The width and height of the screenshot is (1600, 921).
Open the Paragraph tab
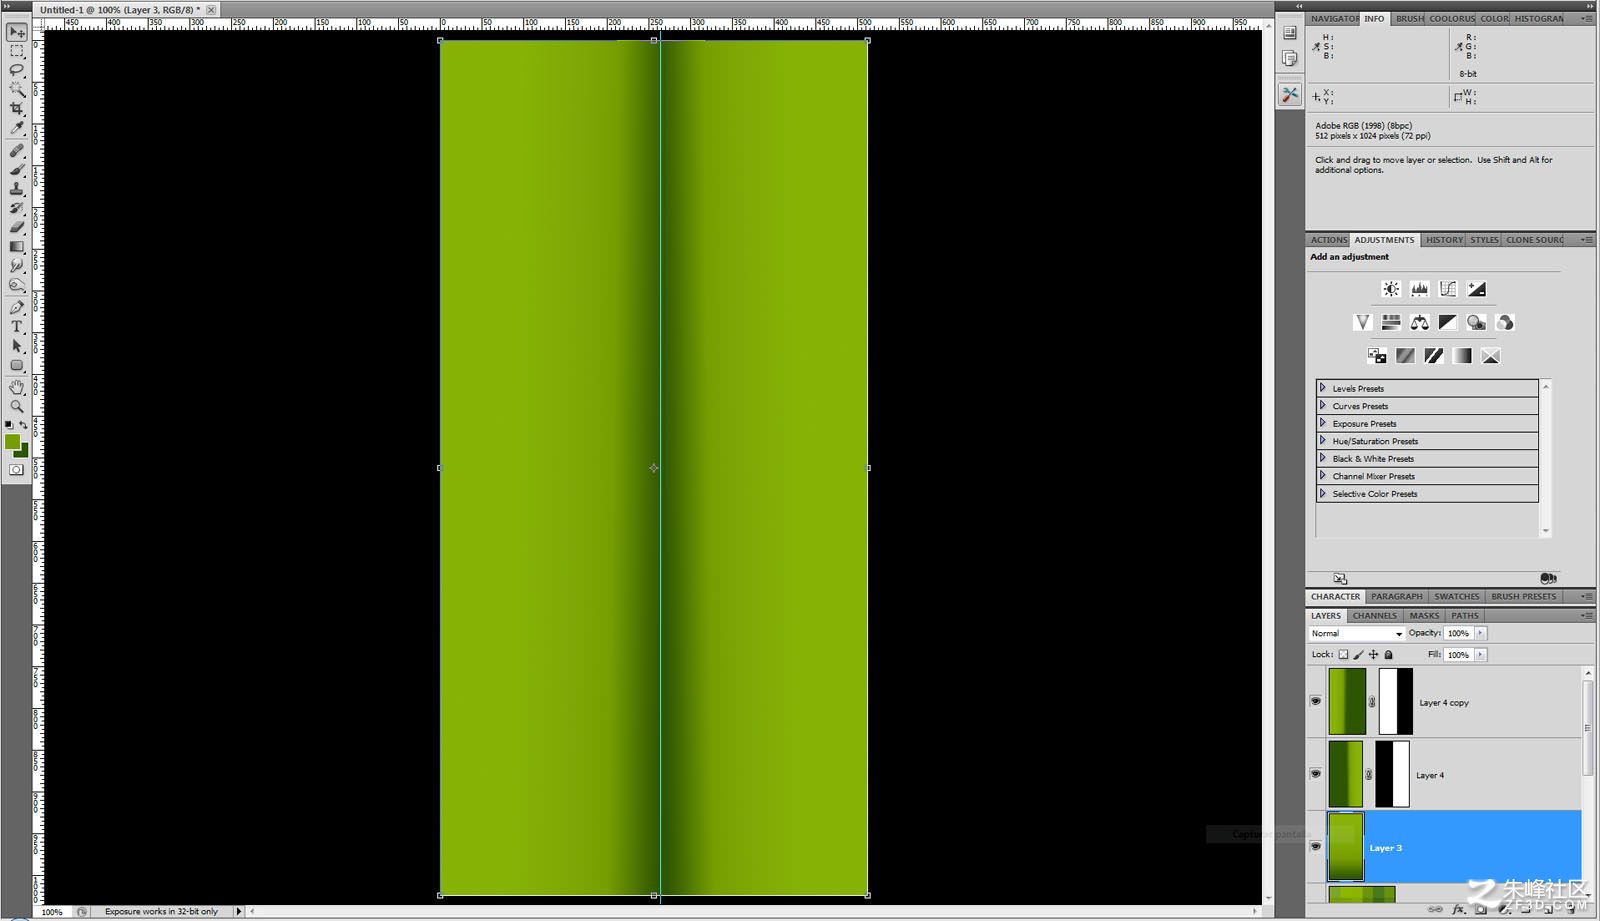[1397, 597]
